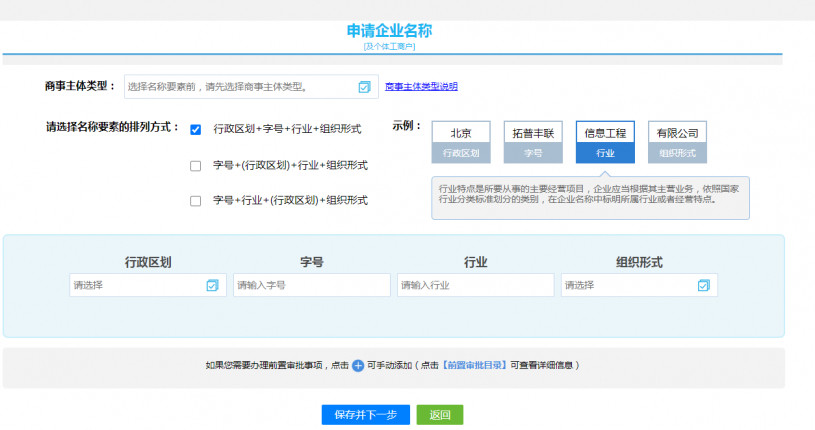Screen dimensions: 815x430
Task: Check the 字号+(行政区划)+行业+组织形式 option
Action: (x=196, y=166)
